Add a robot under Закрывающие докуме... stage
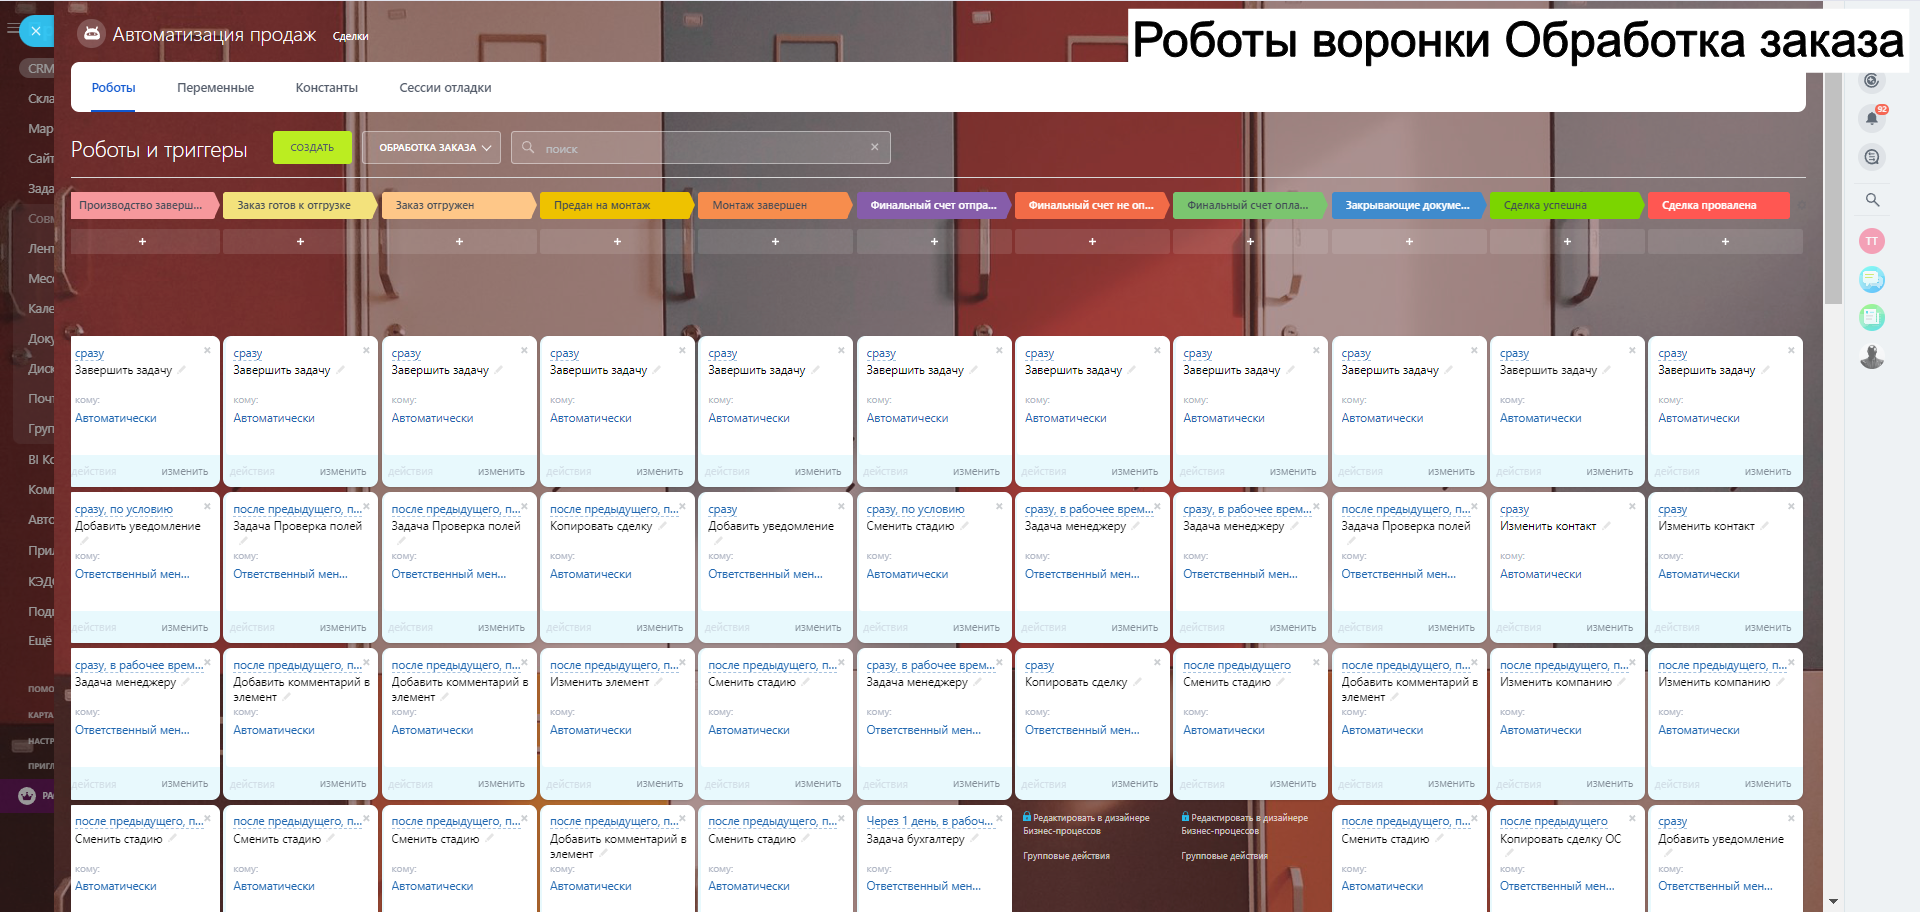This screenshot has width=1920, height=912. tap(1409, 241)
